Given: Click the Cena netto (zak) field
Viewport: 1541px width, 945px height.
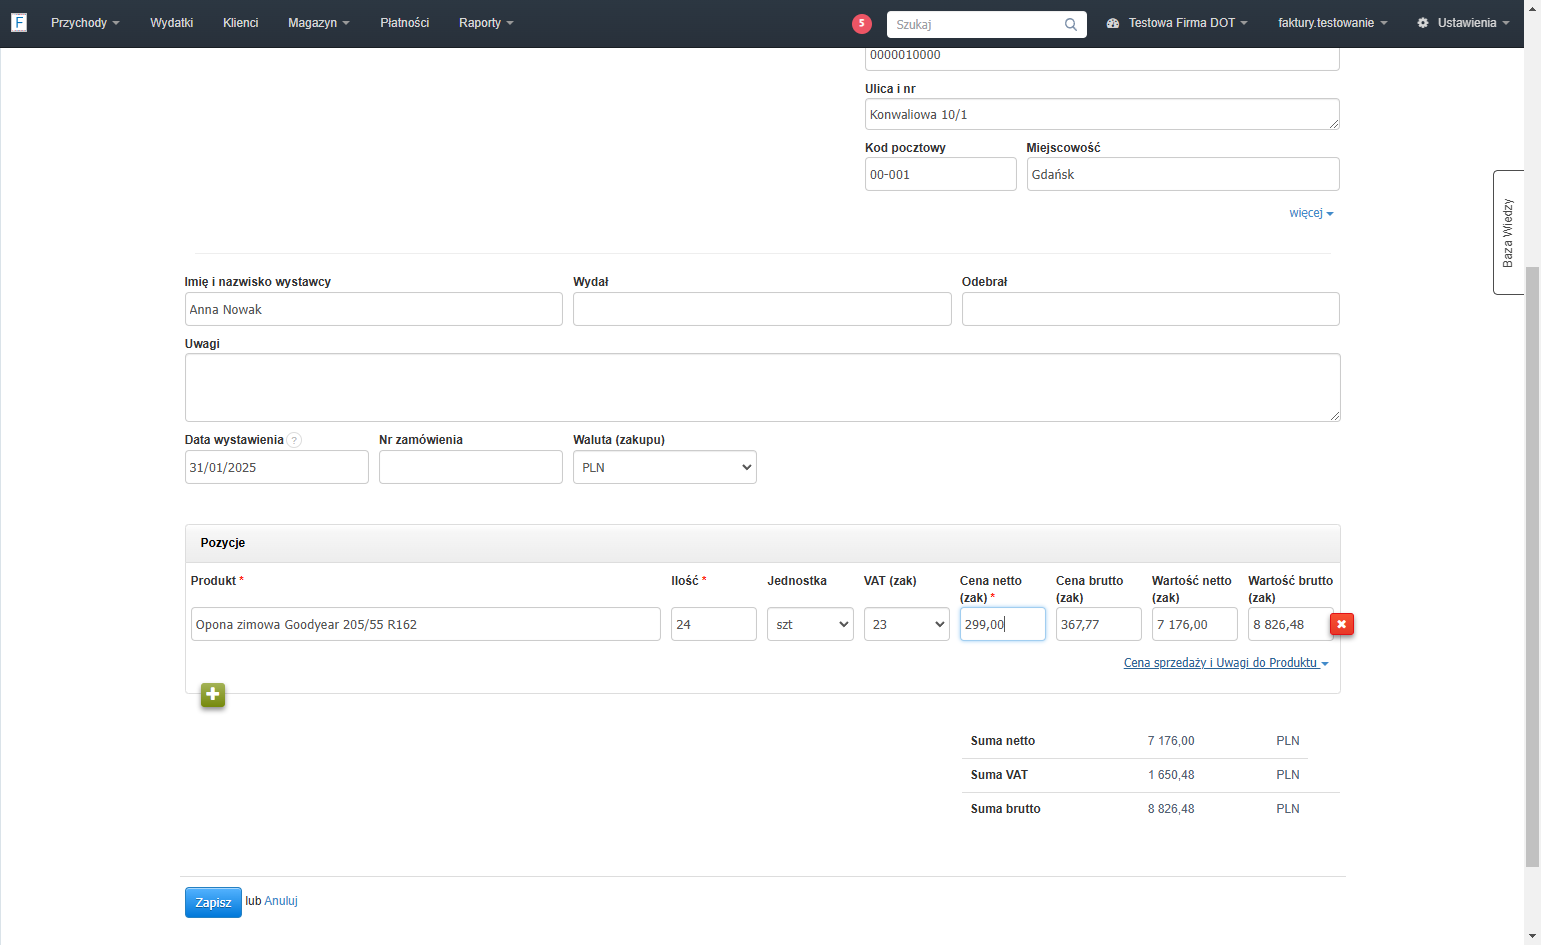Looking at the screenshot, I should 1003,624.
